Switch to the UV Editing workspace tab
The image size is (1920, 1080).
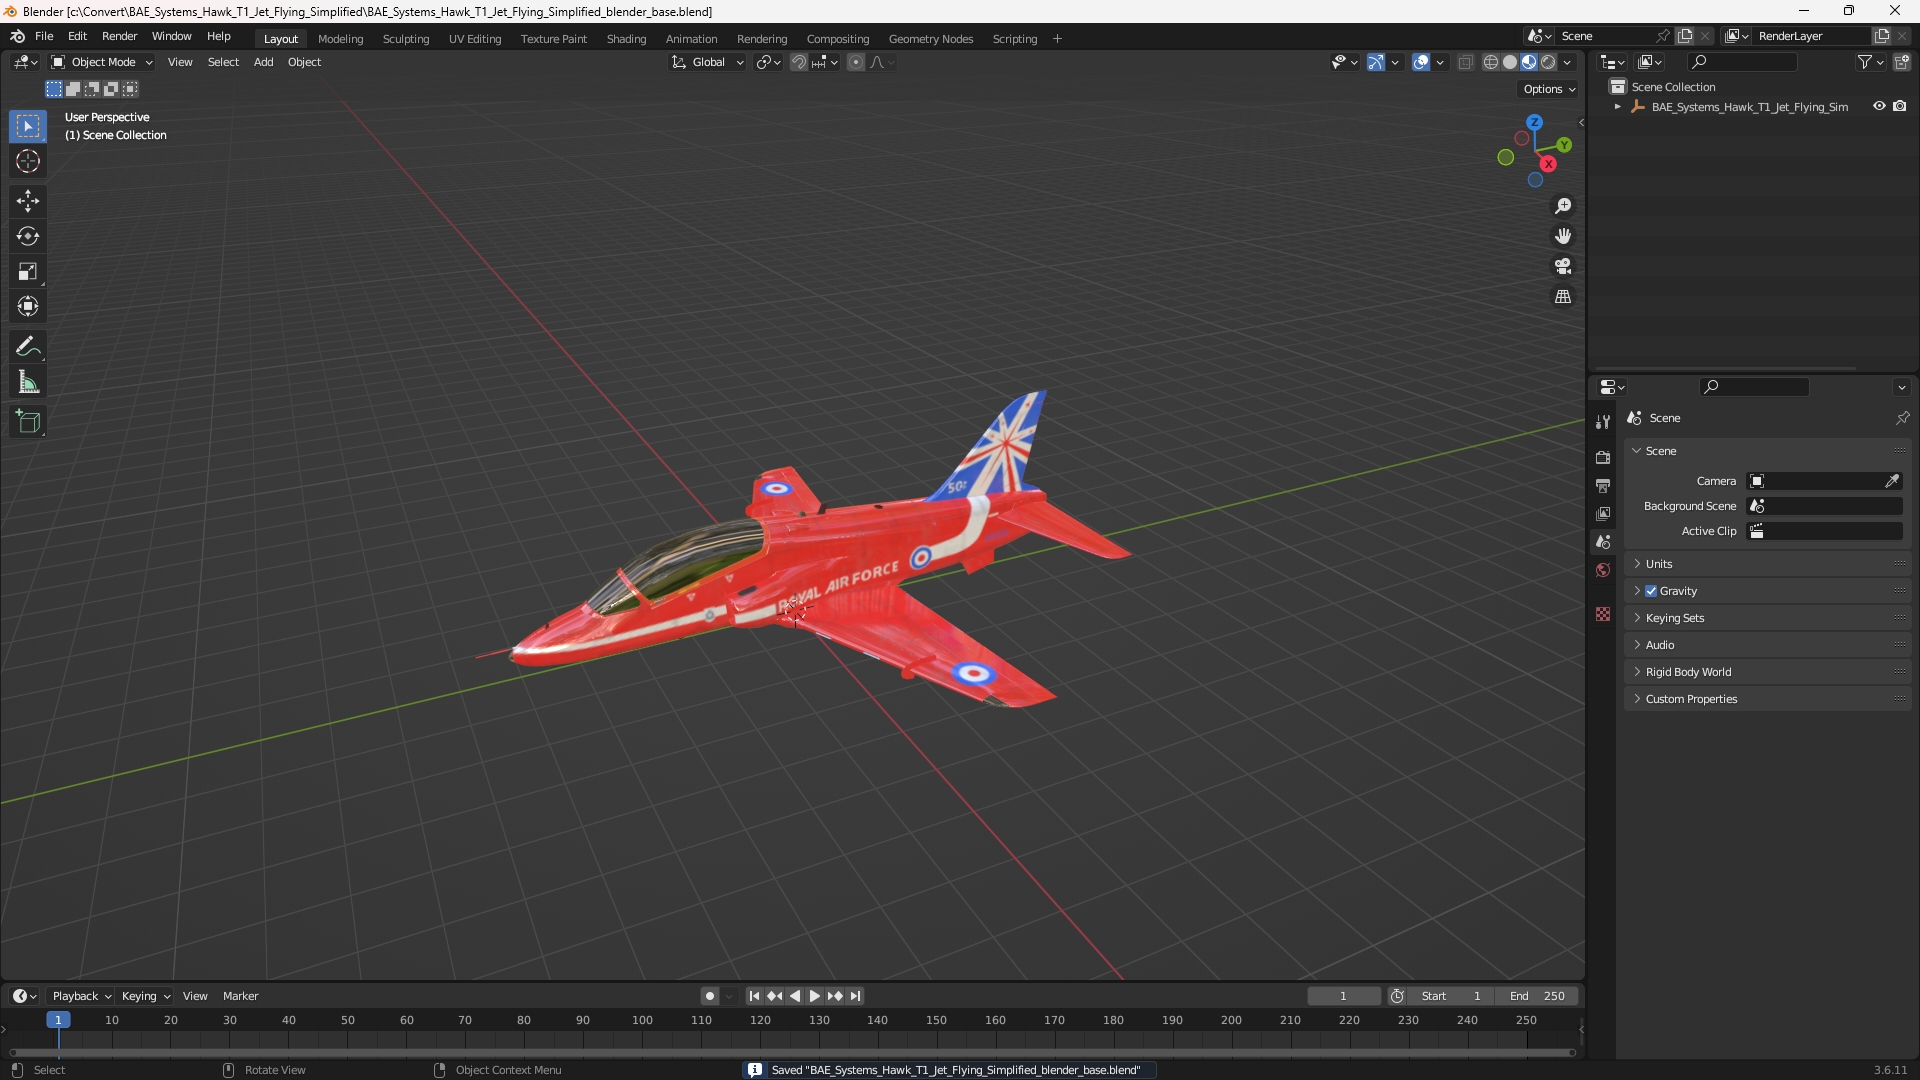[x=475, y=39]
